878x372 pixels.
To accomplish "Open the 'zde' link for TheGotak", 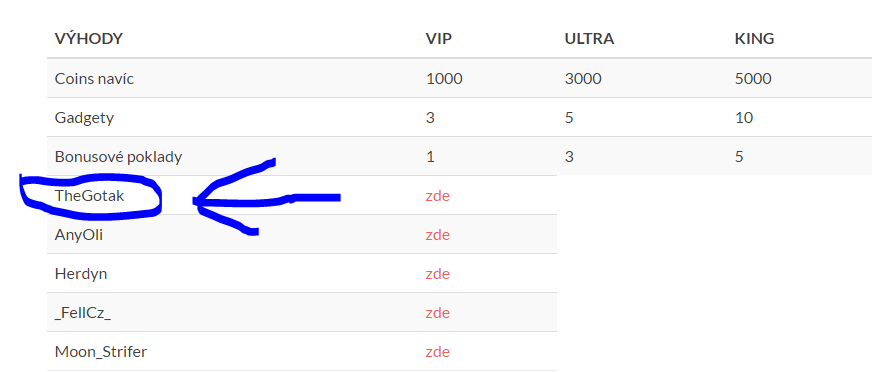I will point(437,196).
